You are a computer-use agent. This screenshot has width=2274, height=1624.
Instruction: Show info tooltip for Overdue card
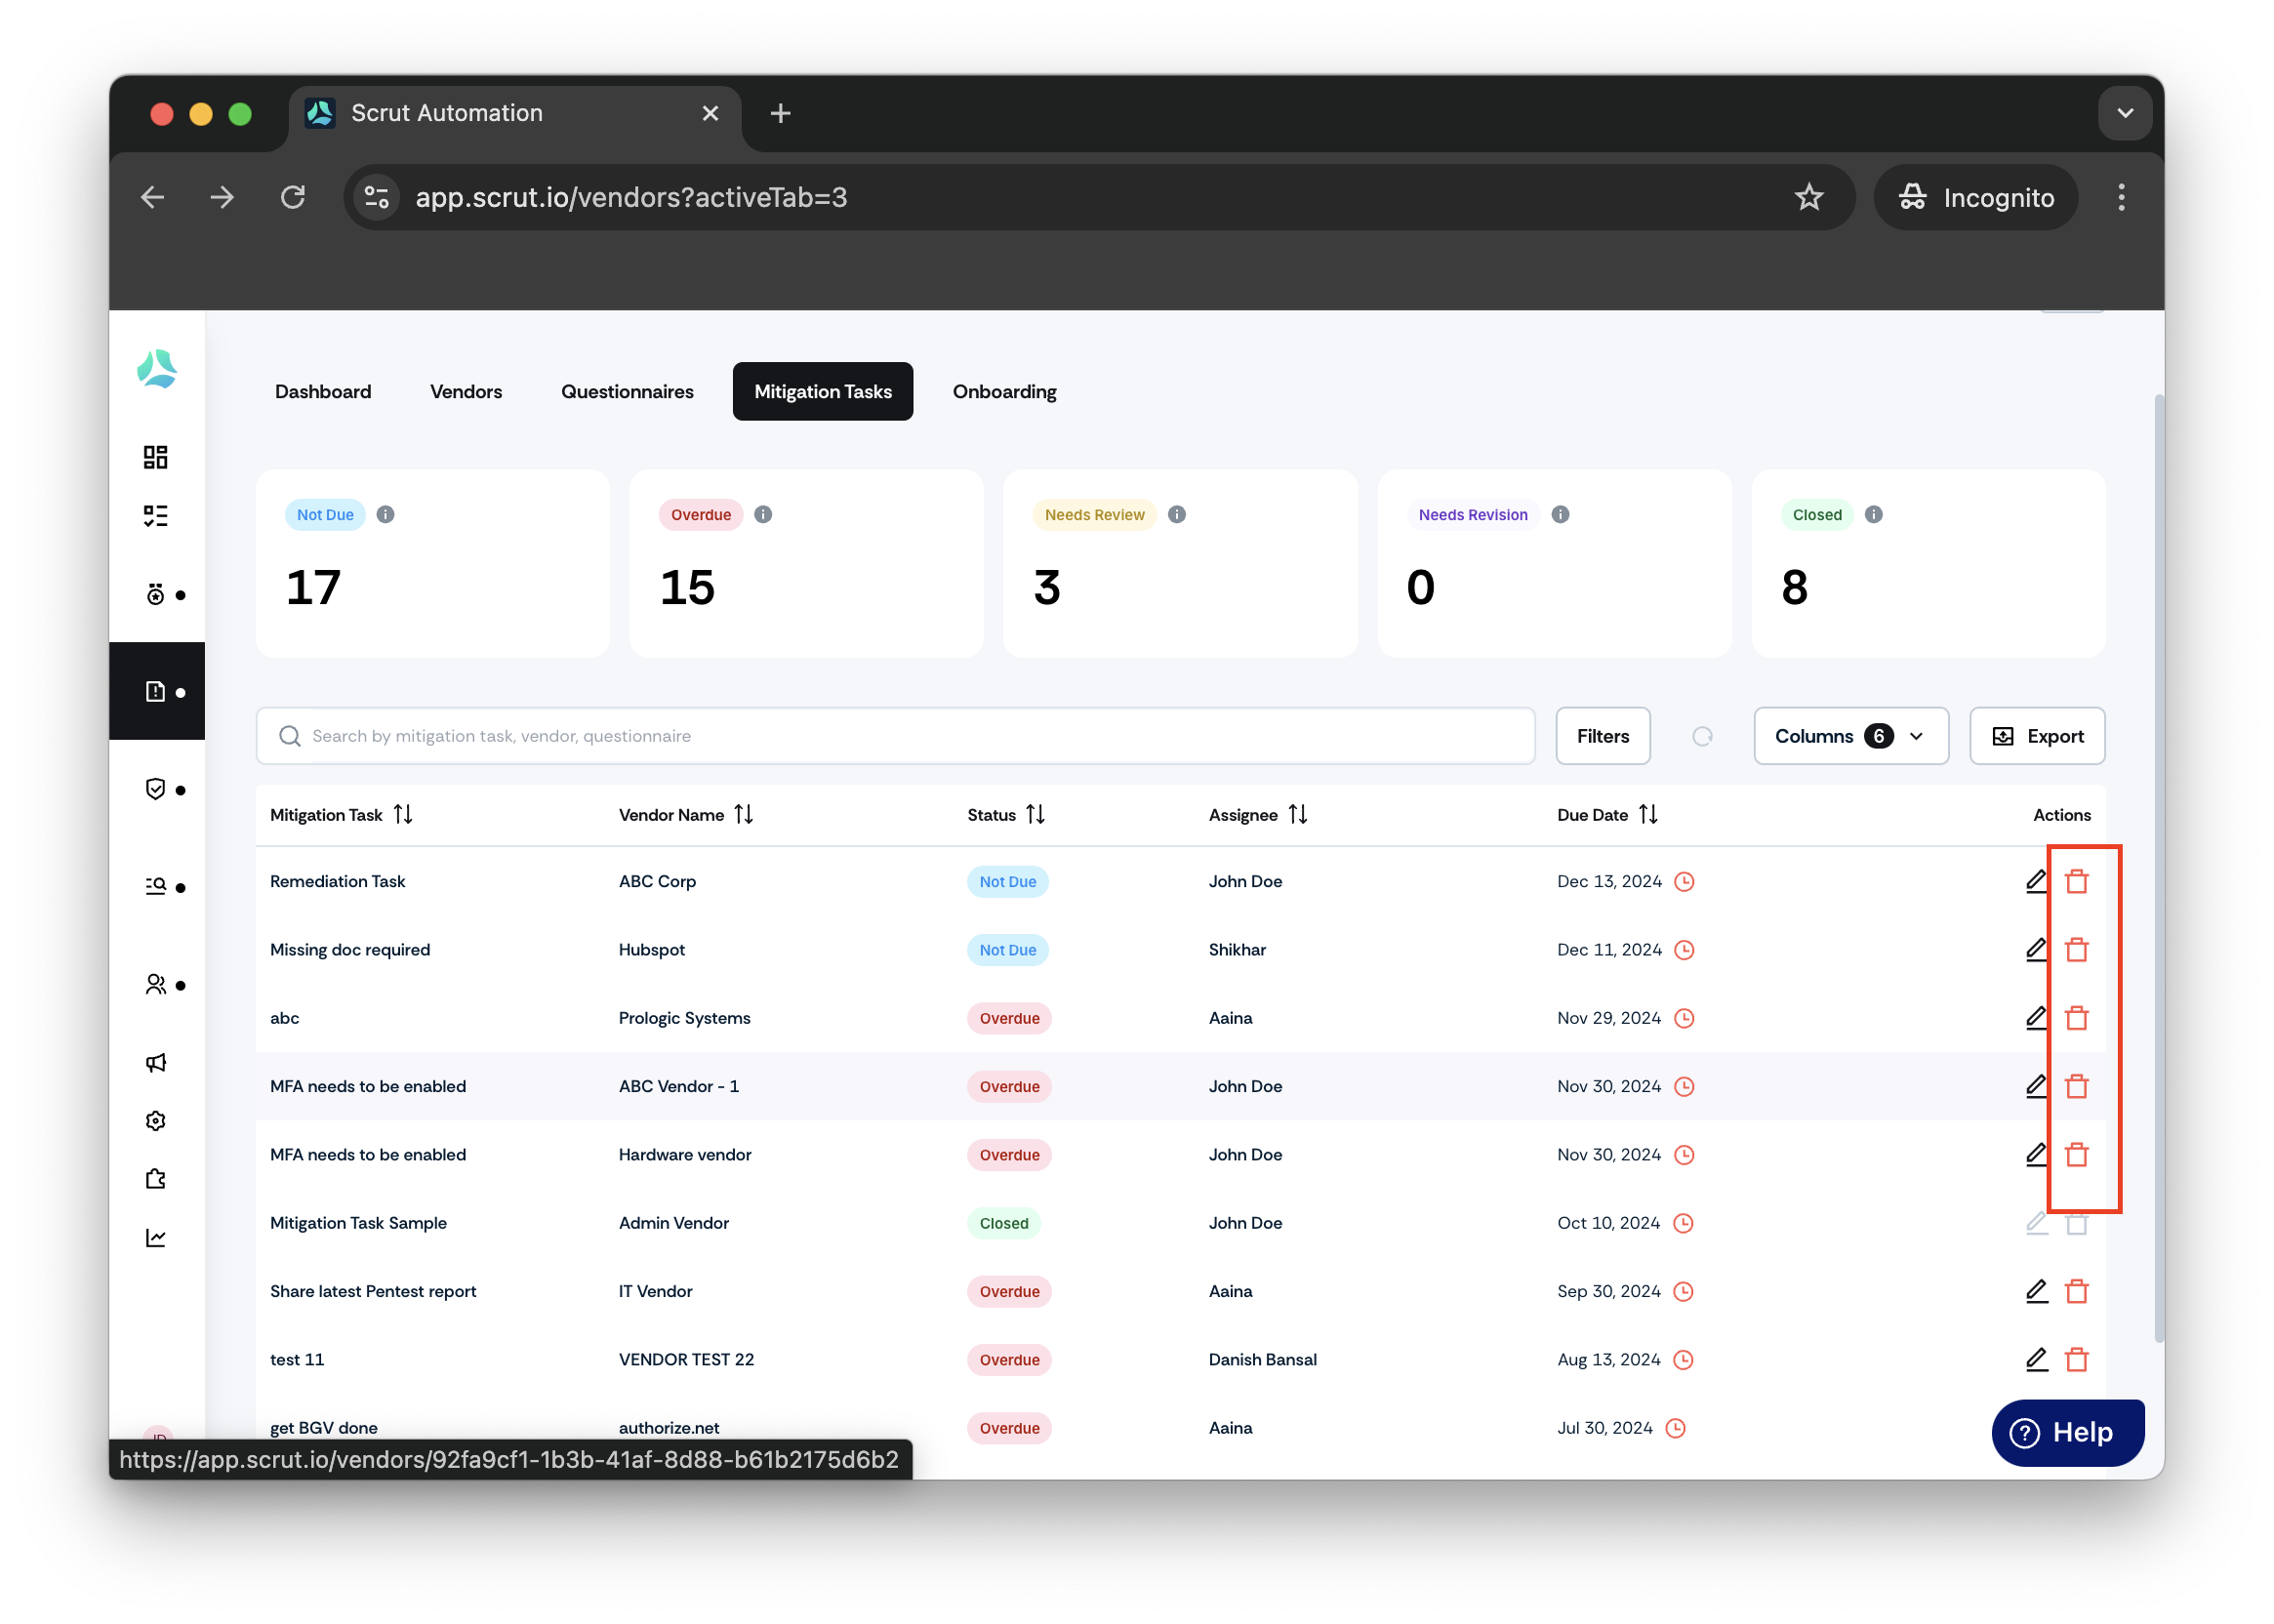point(763,514)
